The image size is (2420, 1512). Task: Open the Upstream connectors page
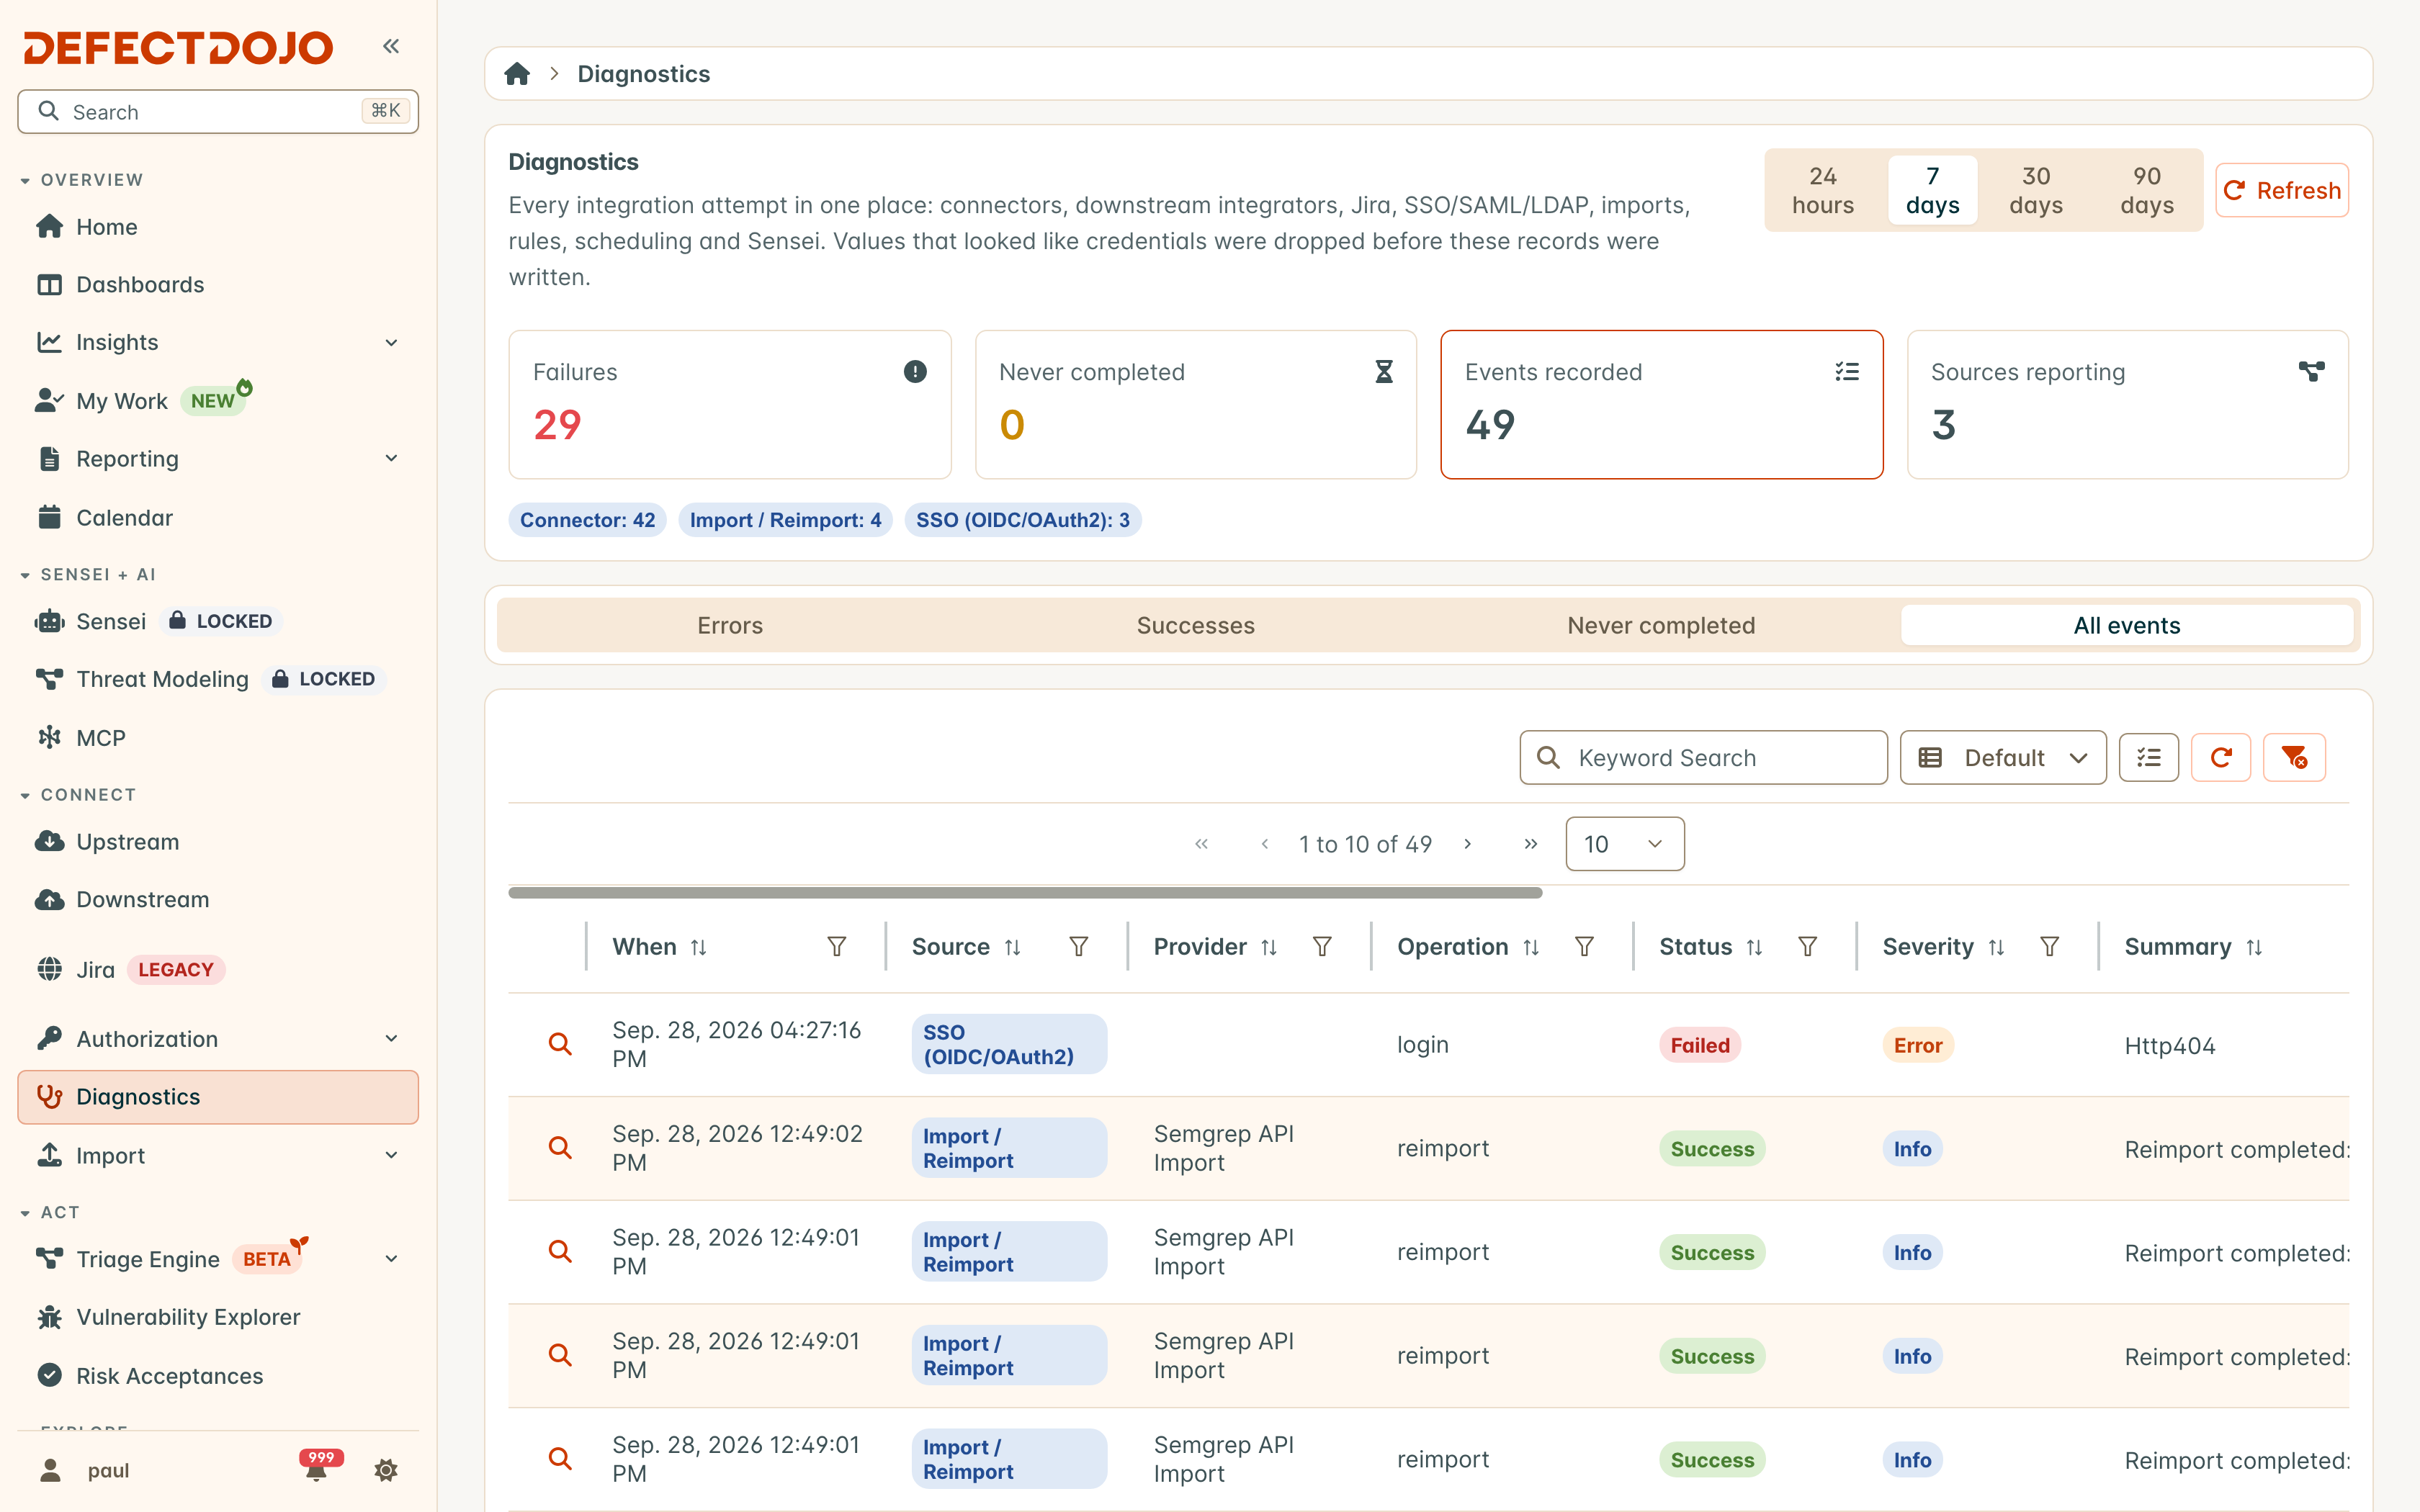point(218,842)
